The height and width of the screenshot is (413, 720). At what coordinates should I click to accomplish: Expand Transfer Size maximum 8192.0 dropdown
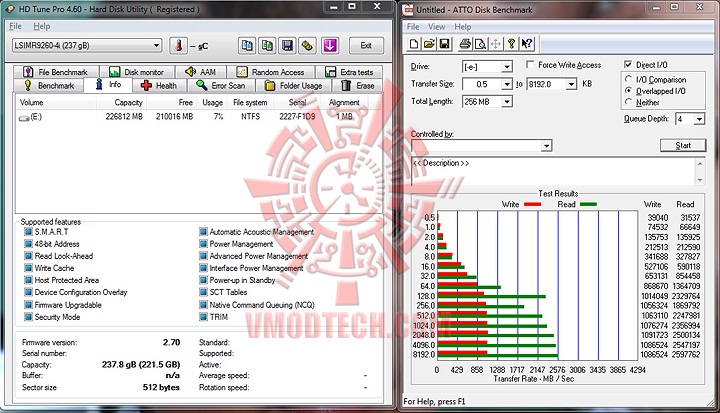point(571,84)
